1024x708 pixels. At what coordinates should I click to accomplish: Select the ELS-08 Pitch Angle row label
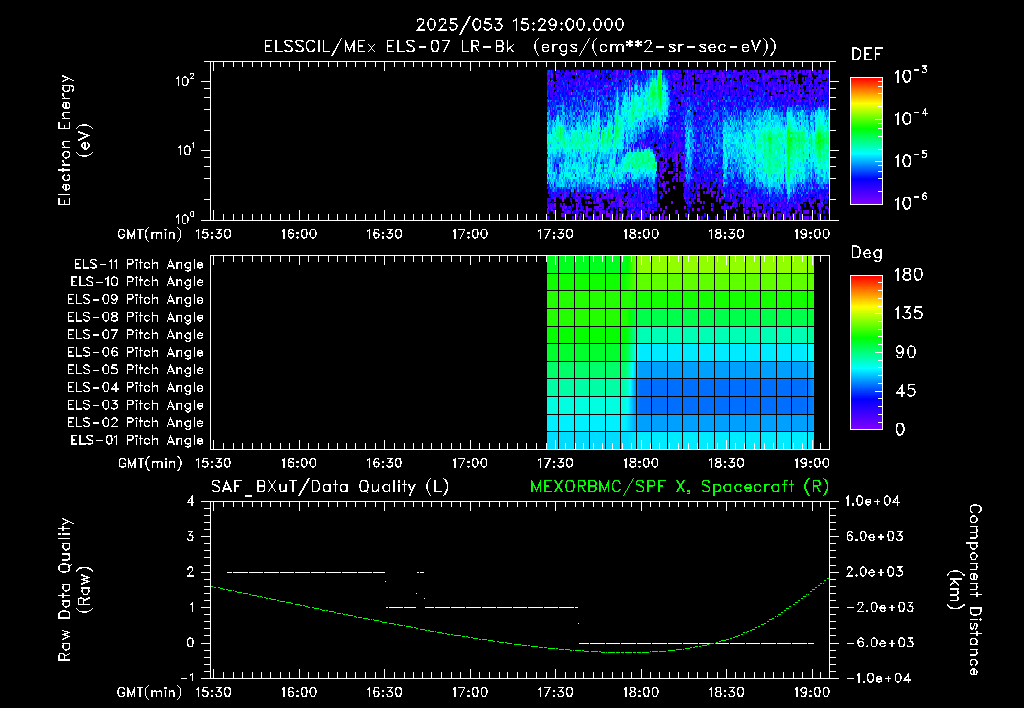point(136,317)
